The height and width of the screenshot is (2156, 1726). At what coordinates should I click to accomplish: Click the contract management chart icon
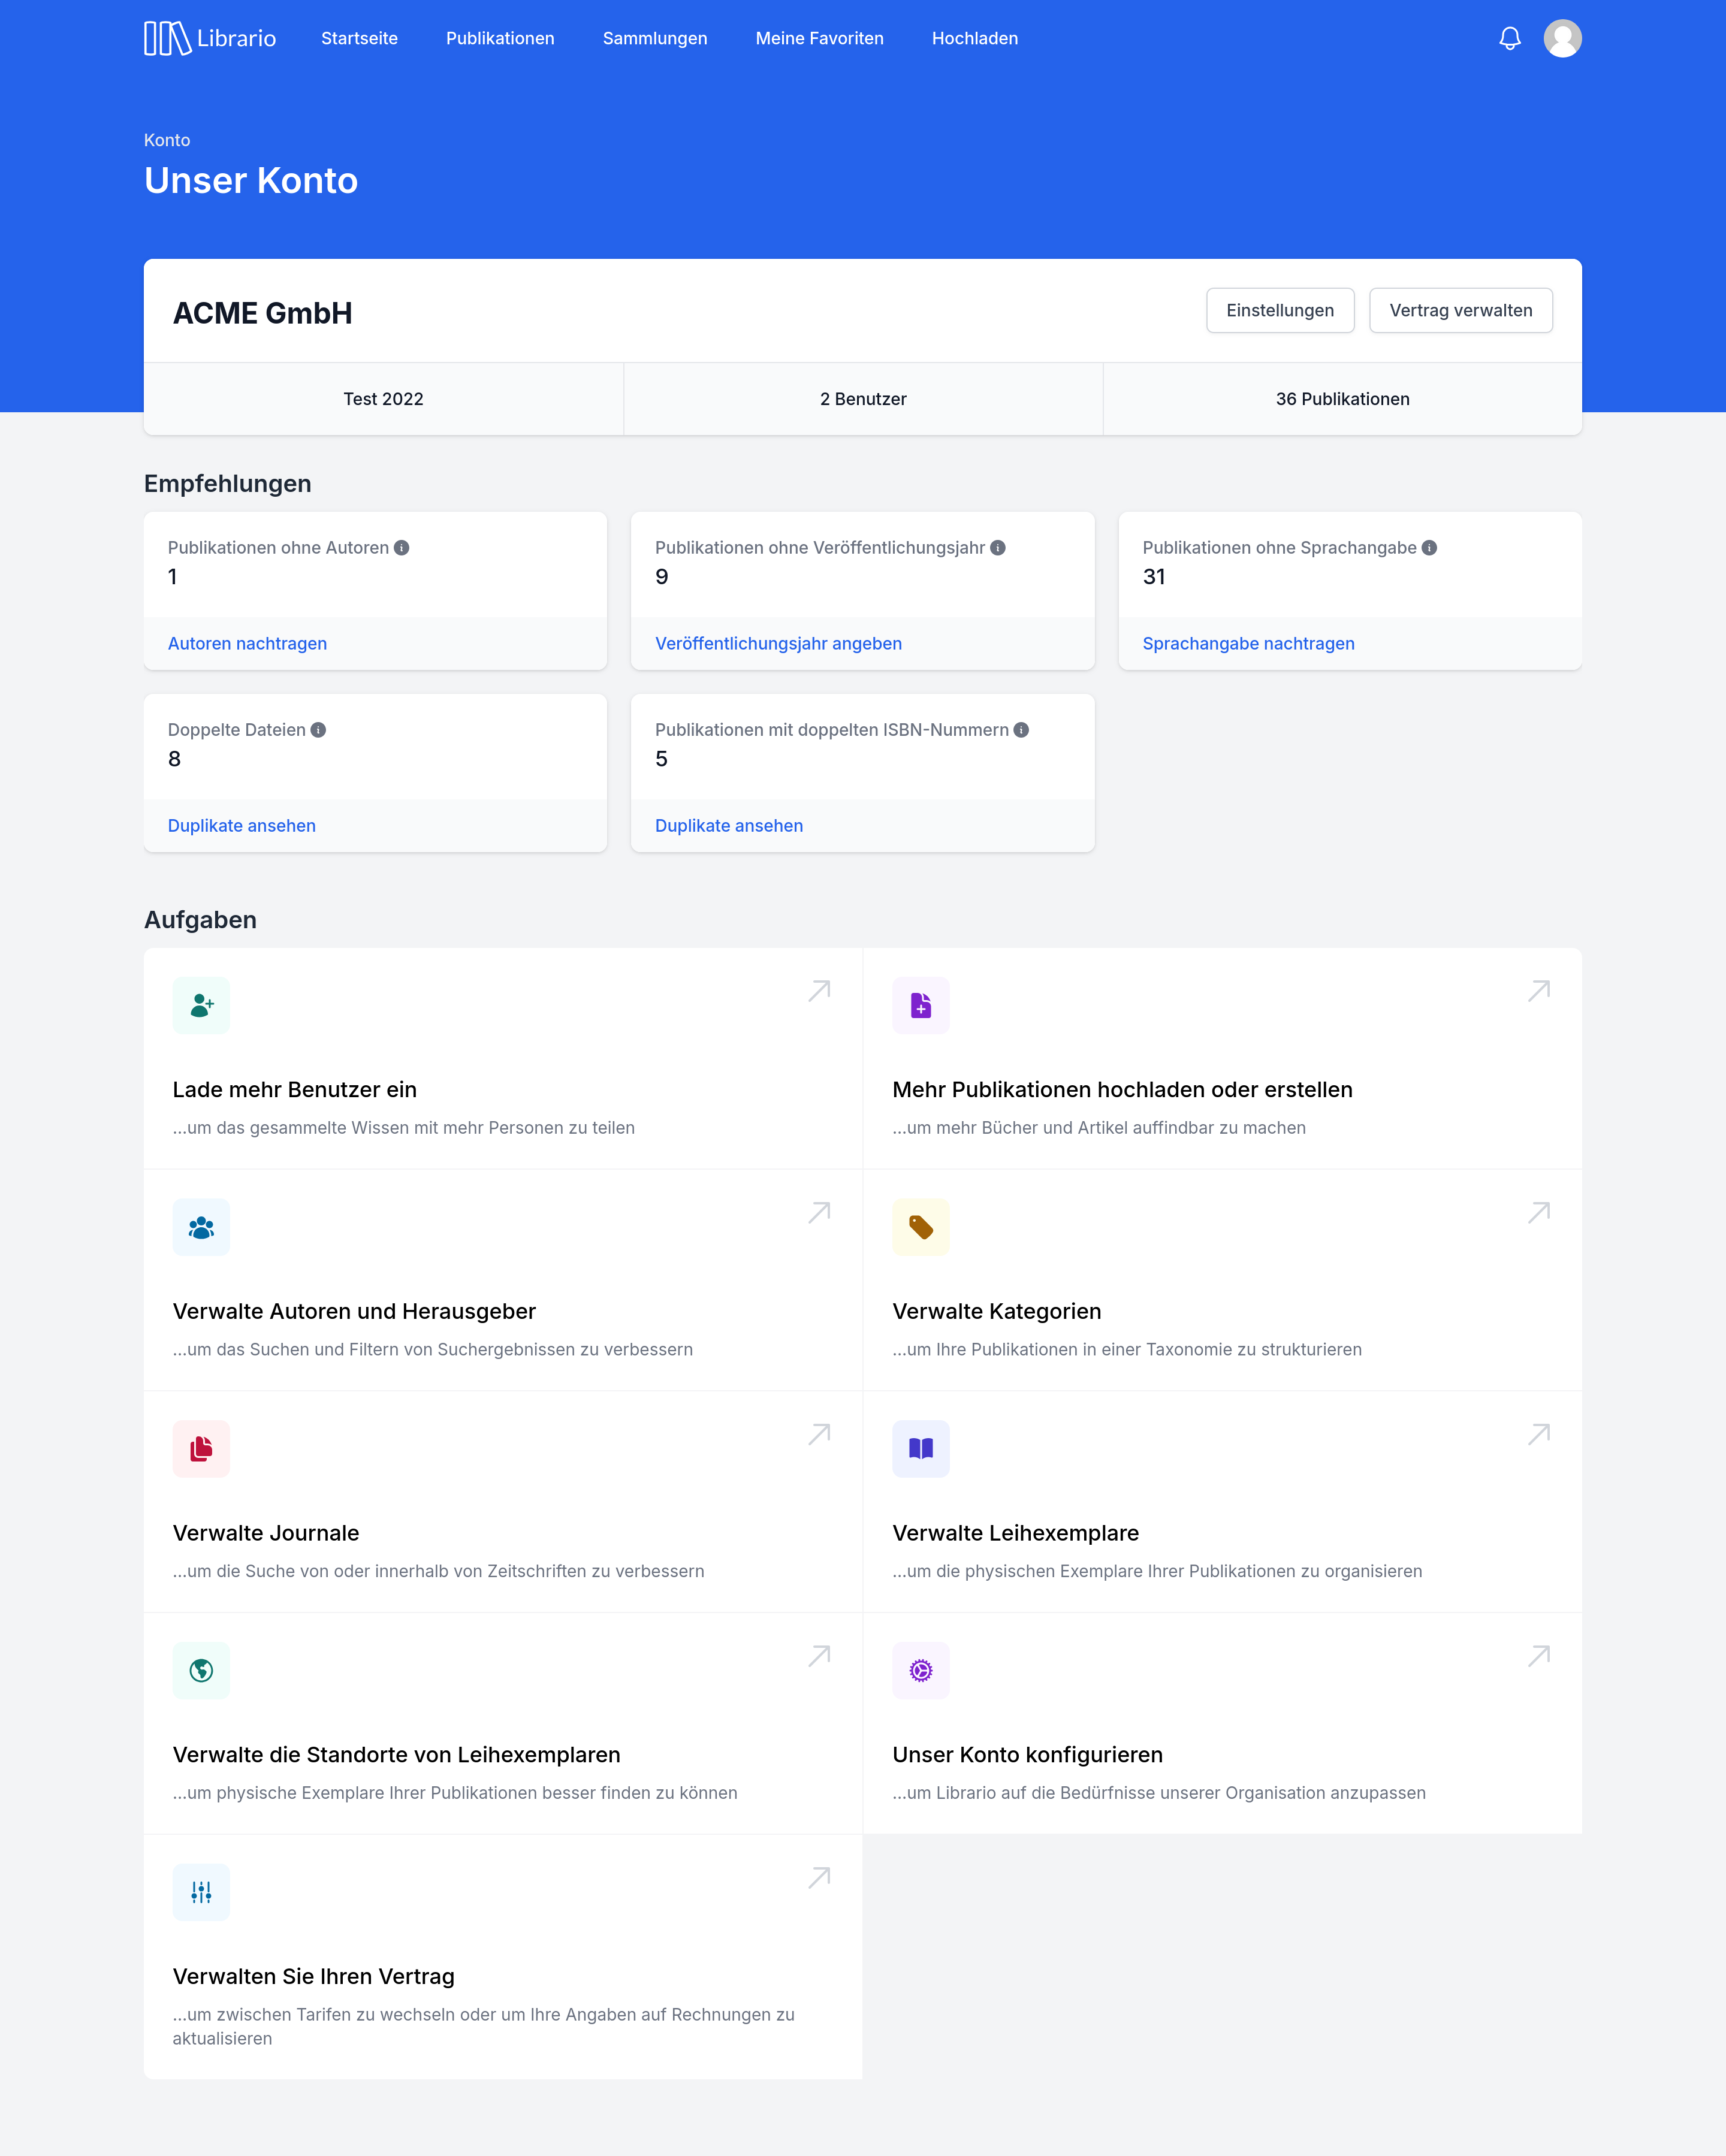201,1892
